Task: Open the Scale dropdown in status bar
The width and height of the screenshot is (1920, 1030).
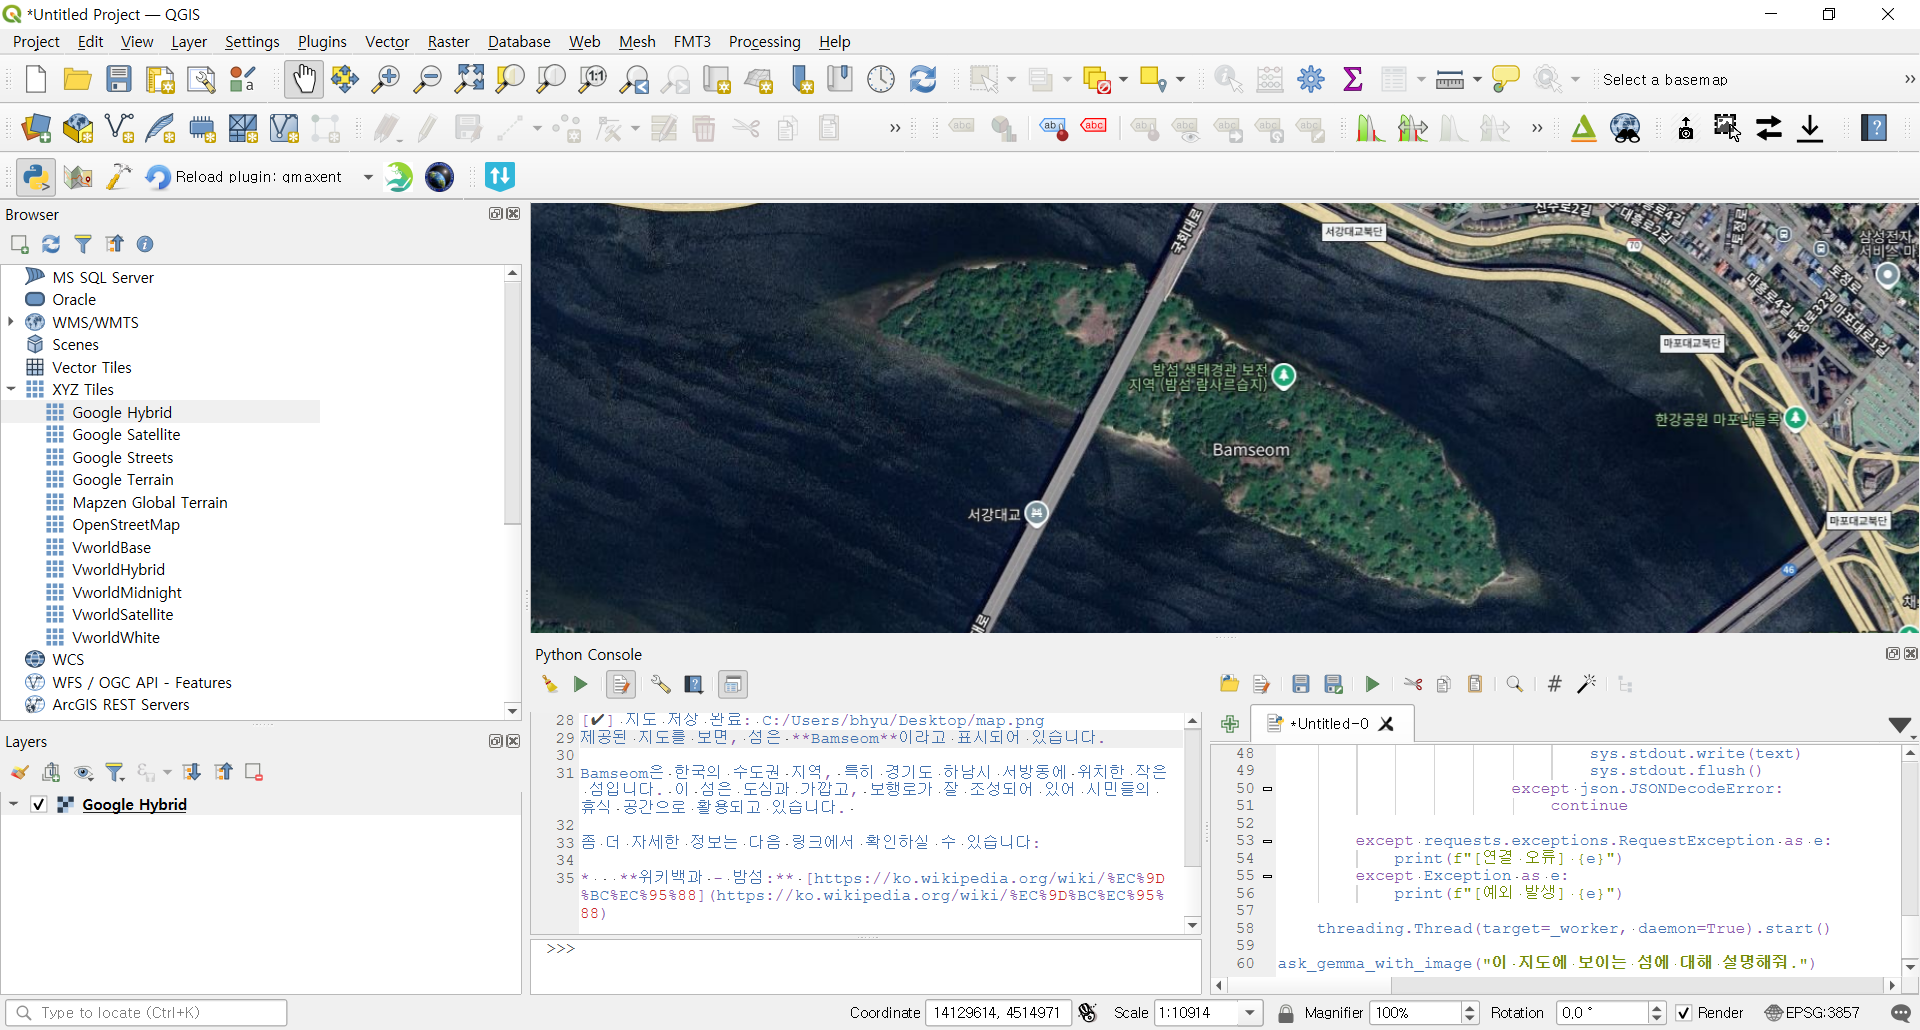Action: pyautogui.click(x=1250, y=1013)
